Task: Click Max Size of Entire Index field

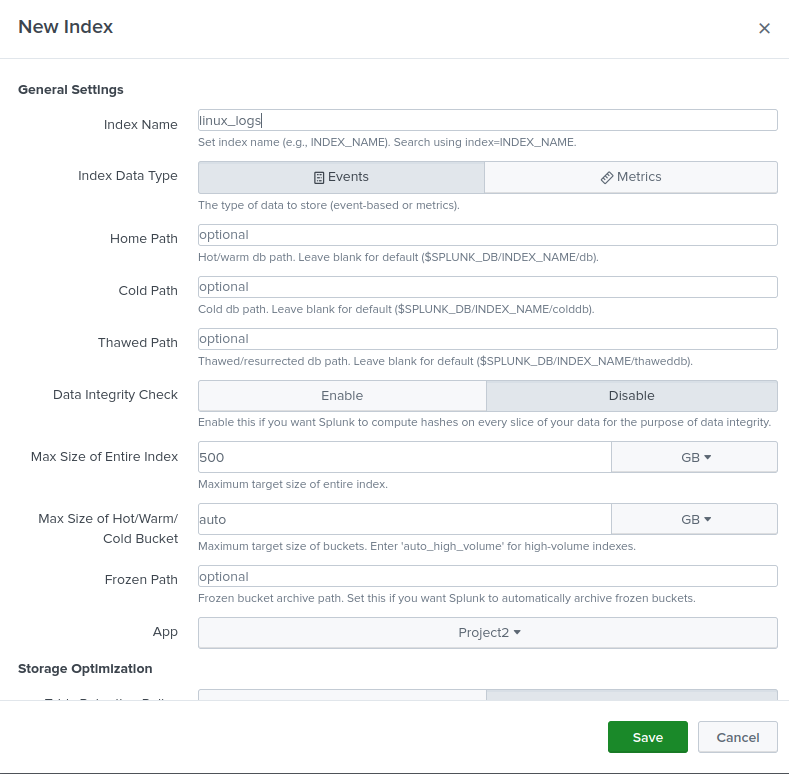Action: 405,457
